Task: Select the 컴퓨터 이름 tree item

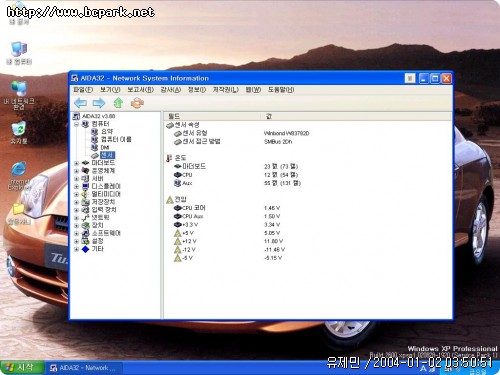Action: pyautogui.click(x=116, y=140)
